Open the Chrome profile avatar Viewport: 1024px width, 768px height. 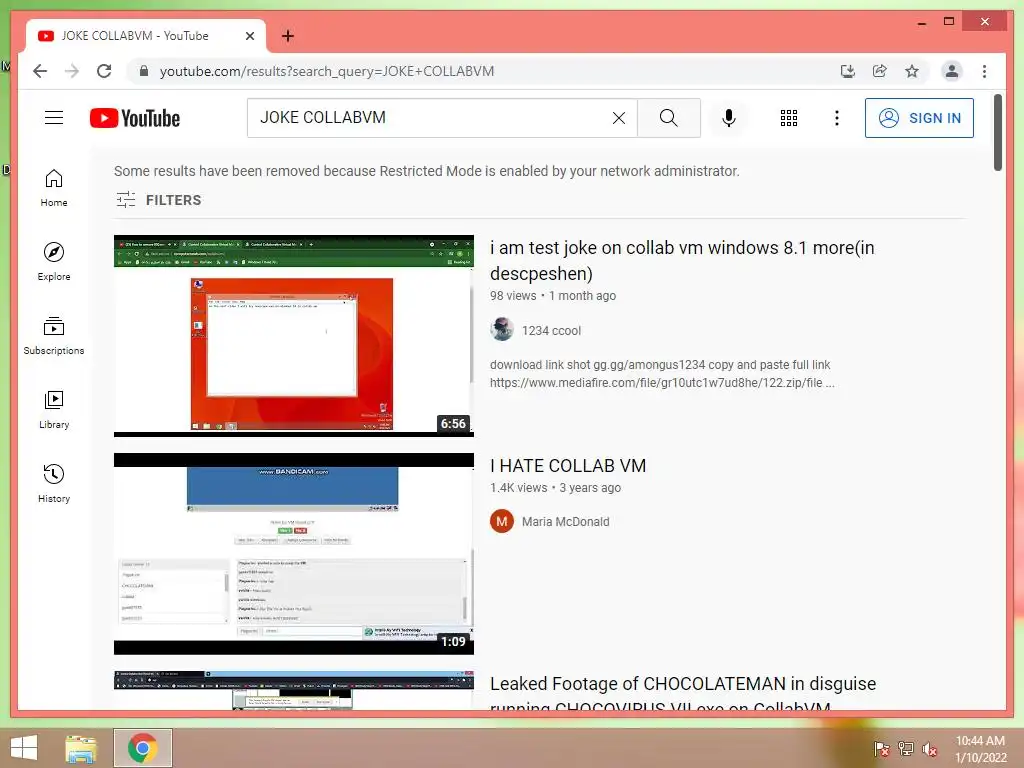(952, 71)
